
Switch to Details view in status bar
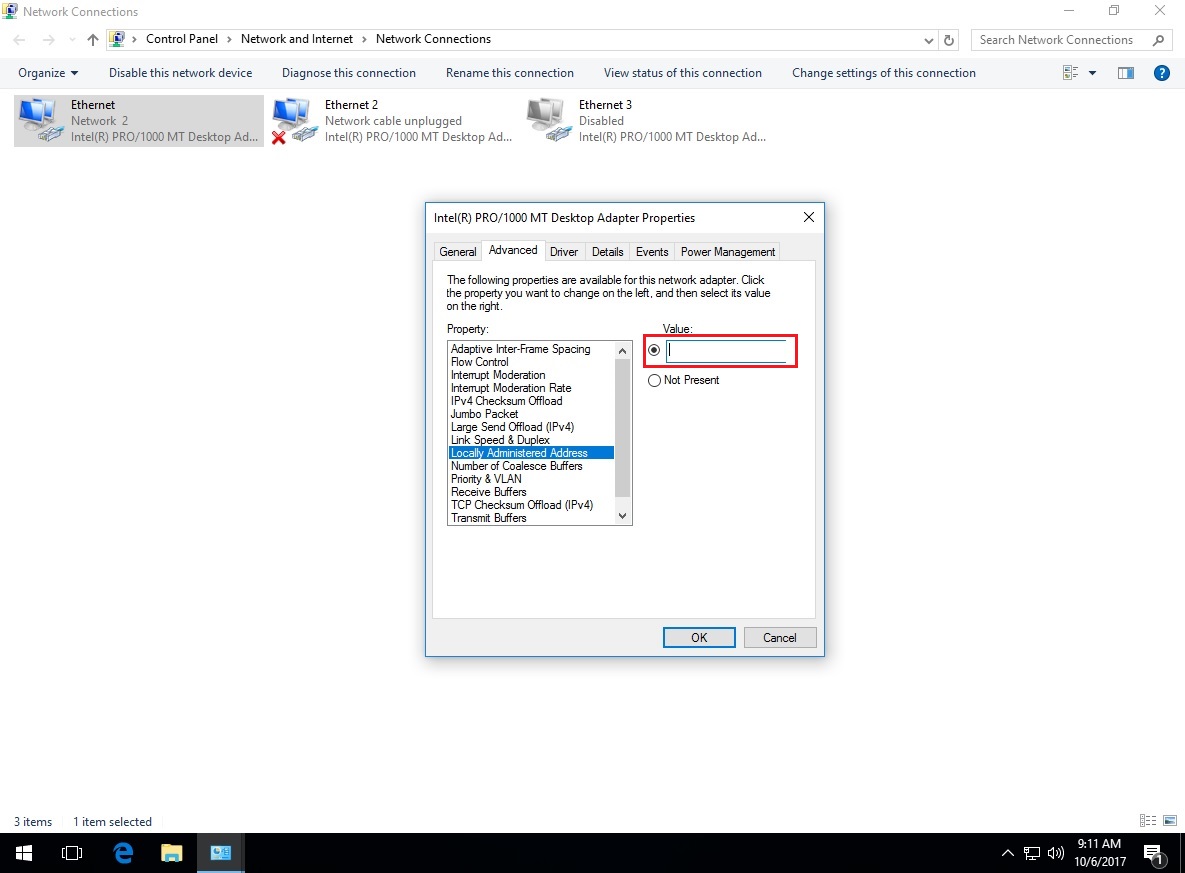pyautogui.click(x=1148, y=821)
